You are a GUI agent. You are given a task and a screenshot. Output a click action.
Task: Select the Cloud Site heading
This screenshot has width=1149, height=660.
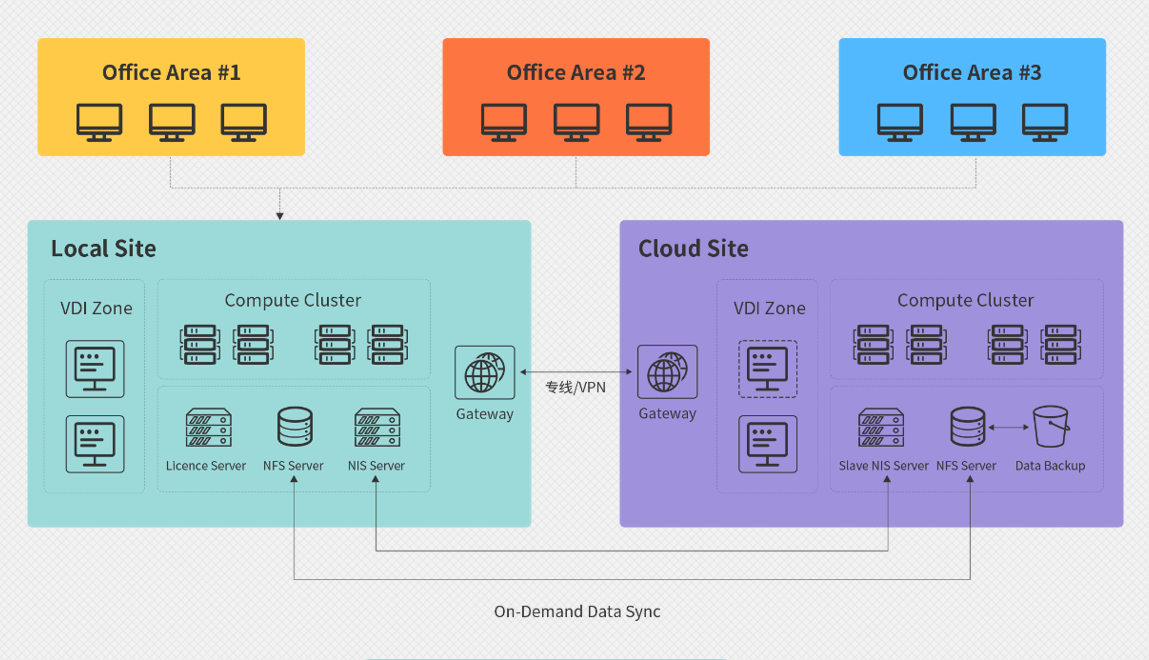coord(693,248)
